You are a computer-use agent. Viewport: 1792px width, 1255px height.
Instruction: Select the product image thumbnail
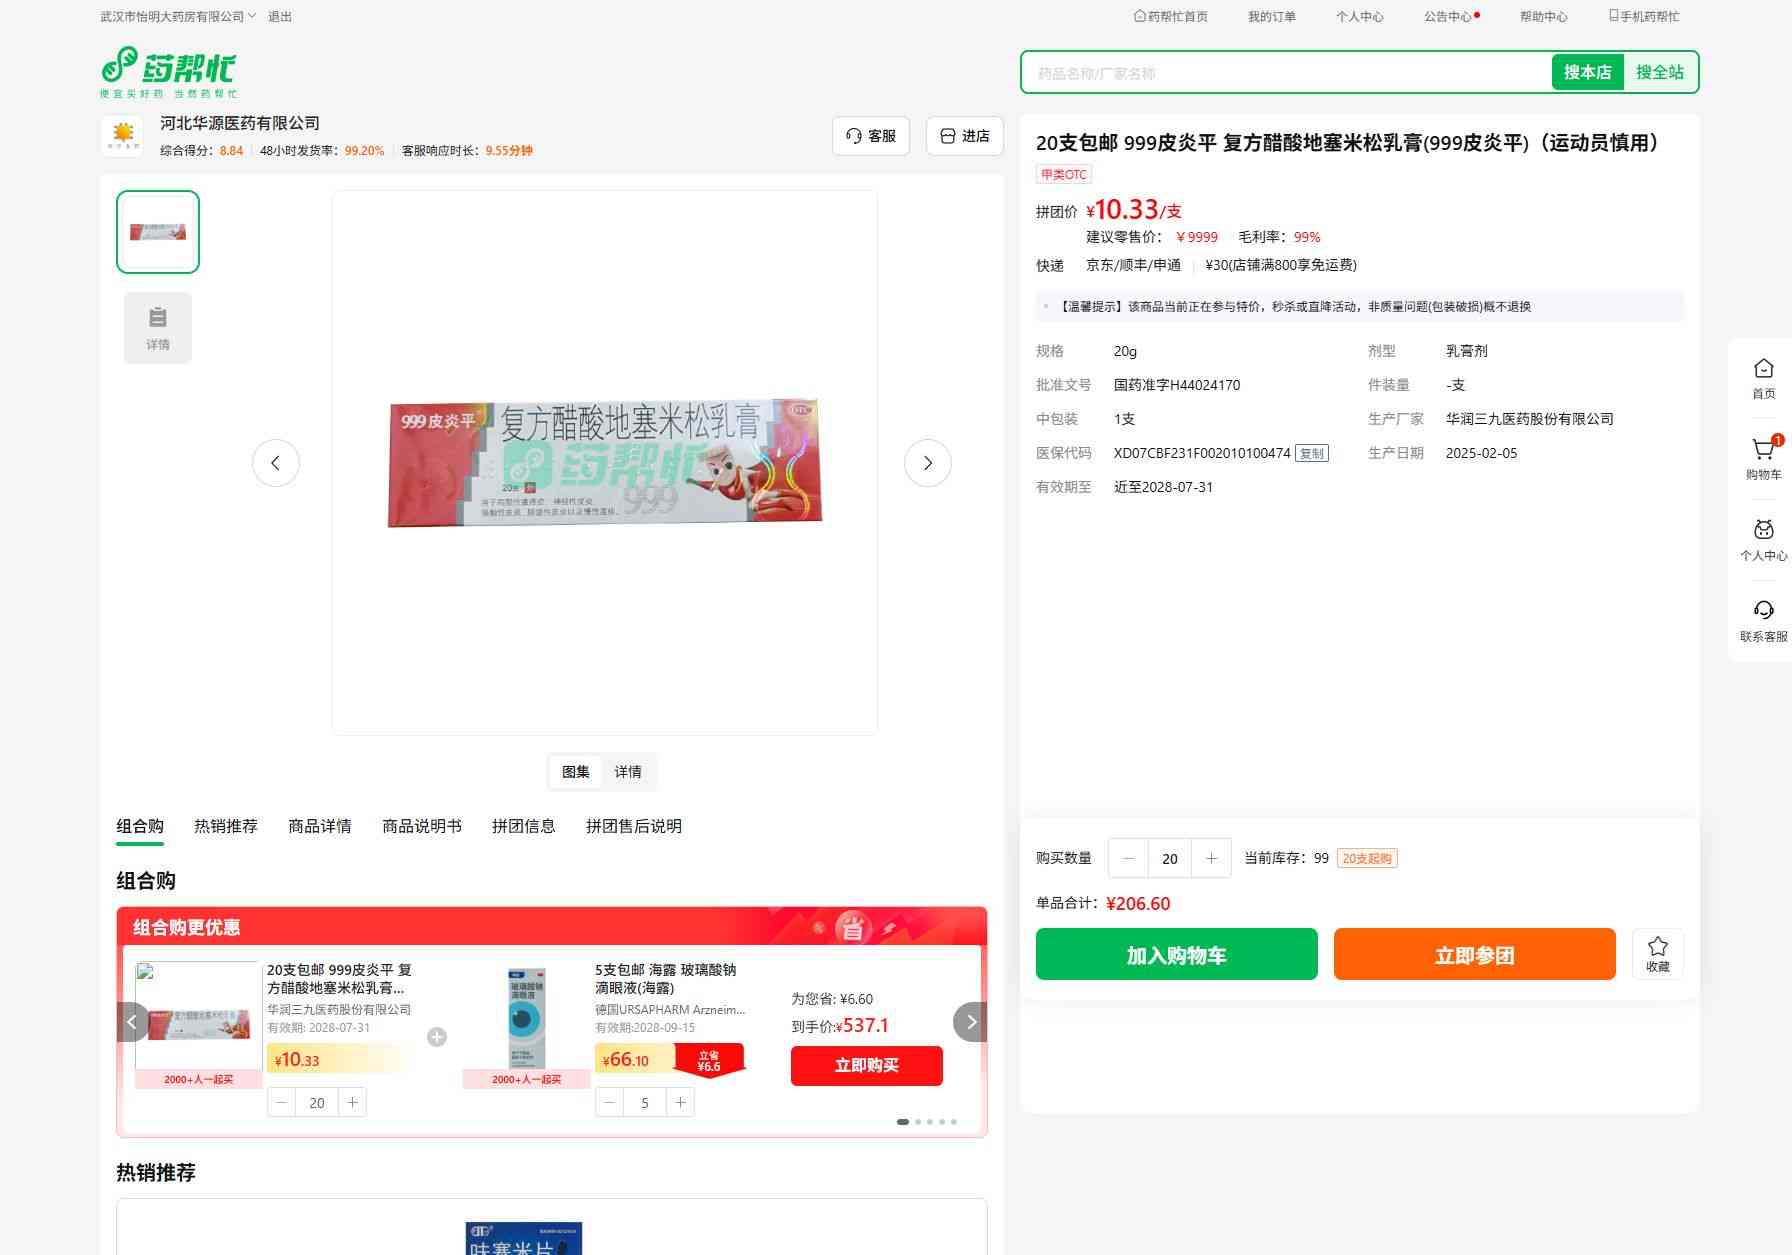pyautogui.click(x=158, y=232)
